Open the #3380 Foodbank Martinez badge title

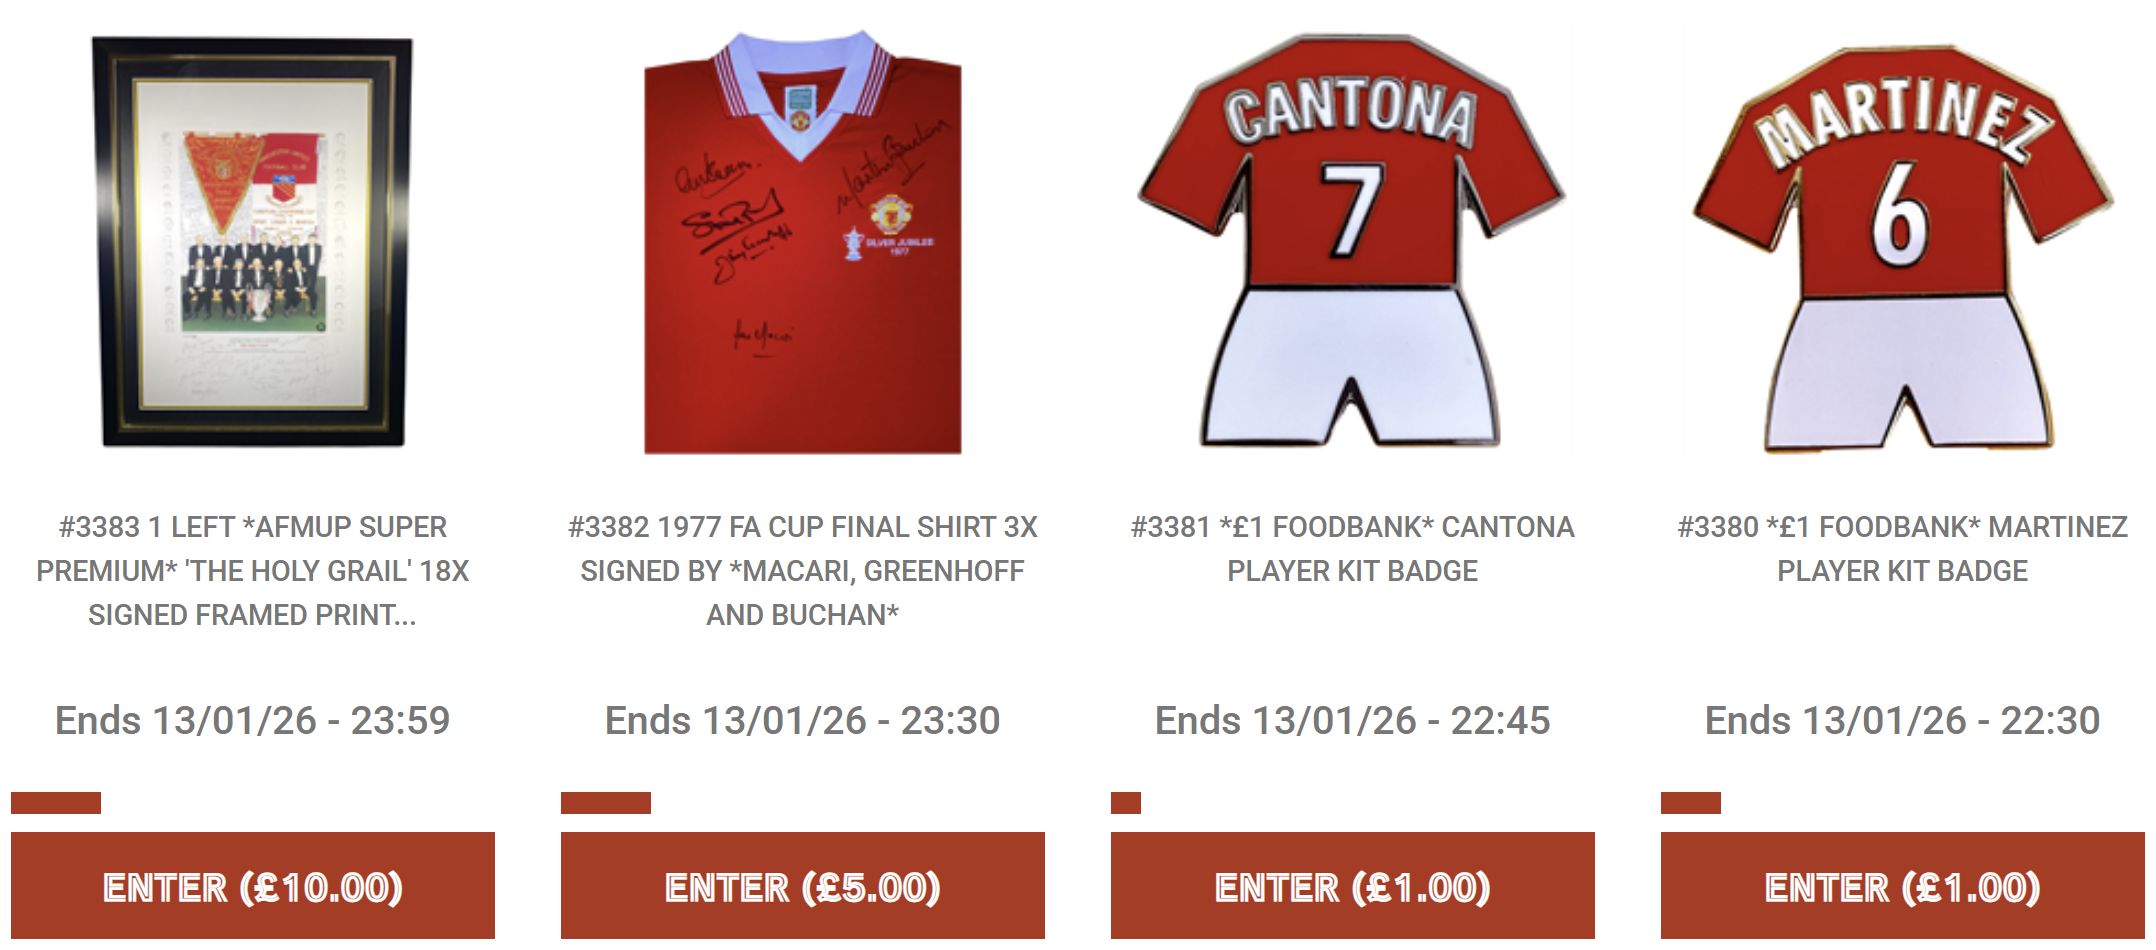pos(1903,549)
